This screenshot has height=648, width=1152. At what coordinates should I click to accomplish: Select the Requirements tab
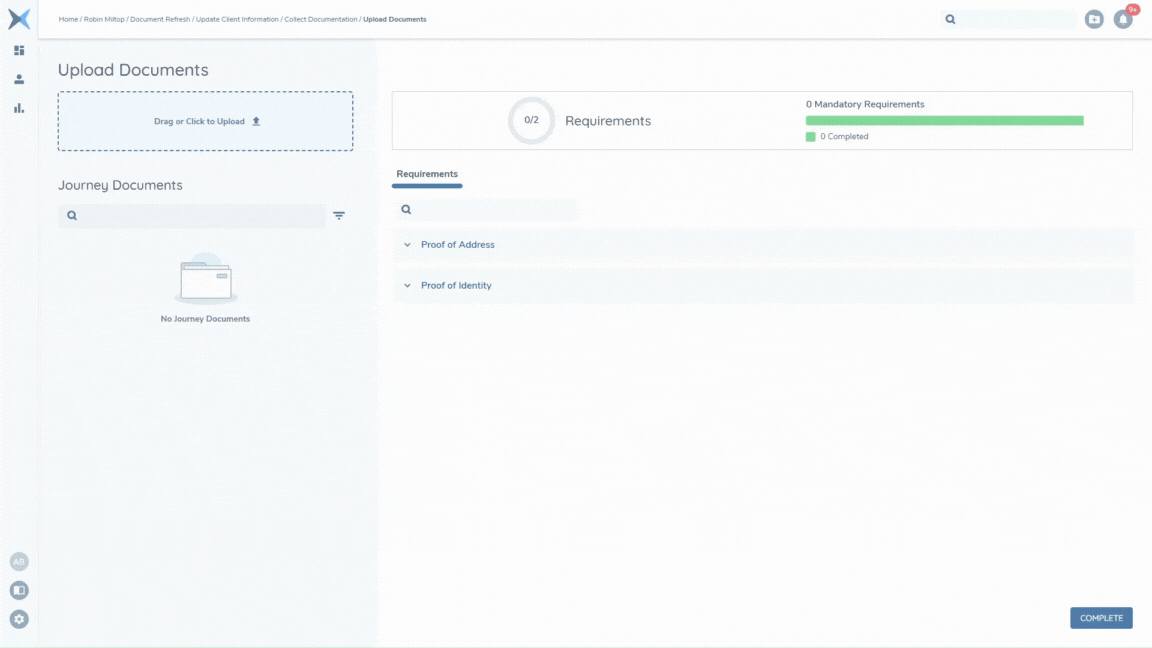(427, 174)
